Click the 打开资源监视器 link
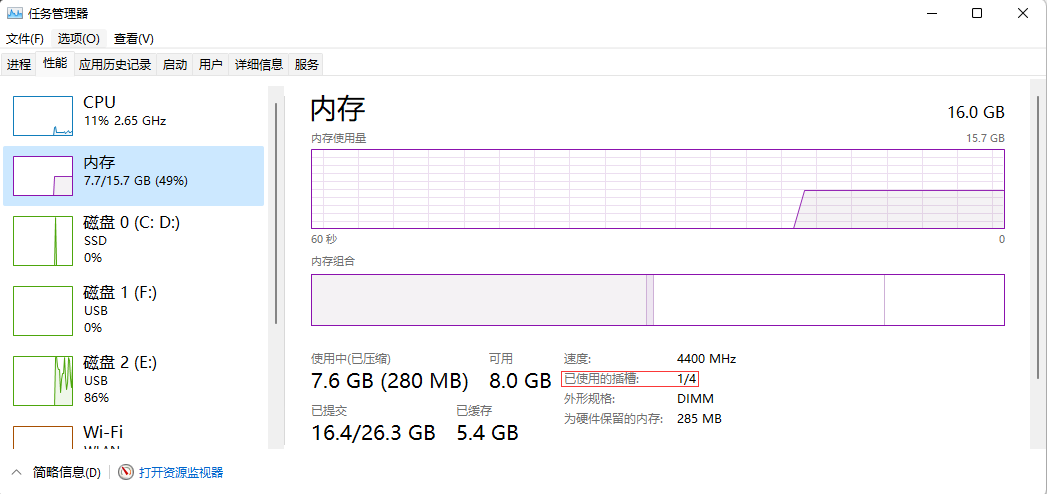The height and width of the screenshot is (494, 1047). coord(181,472)
